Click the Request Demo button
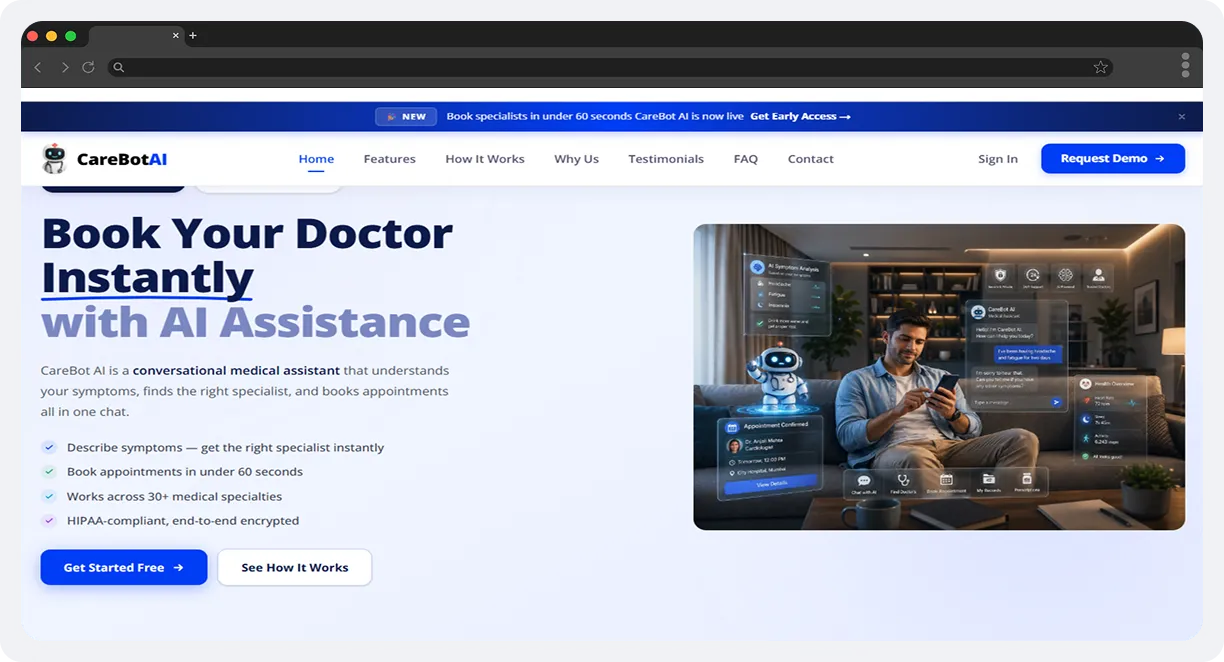This screenshot has width=1224, height=662. [x=1113, y=158]
